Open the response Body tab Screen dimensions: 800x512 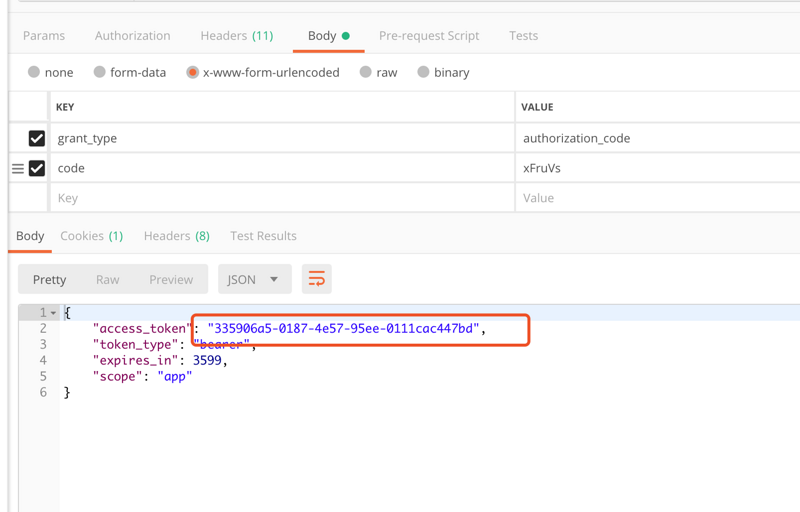coord(30,236)
